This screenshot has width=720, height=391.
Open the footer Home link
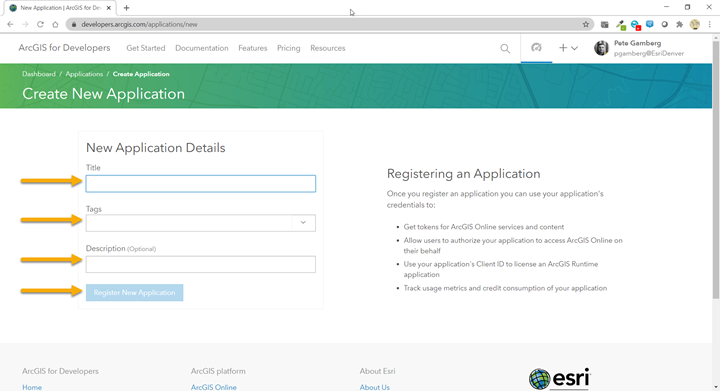pyautogui.click(x=32, y=387)
